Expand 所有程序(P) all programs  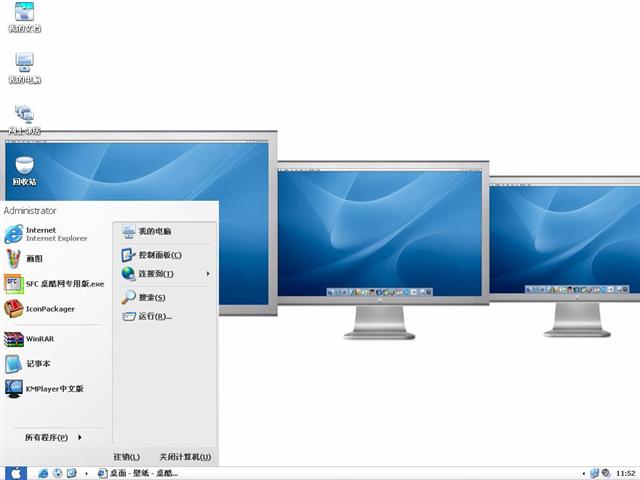53,438
